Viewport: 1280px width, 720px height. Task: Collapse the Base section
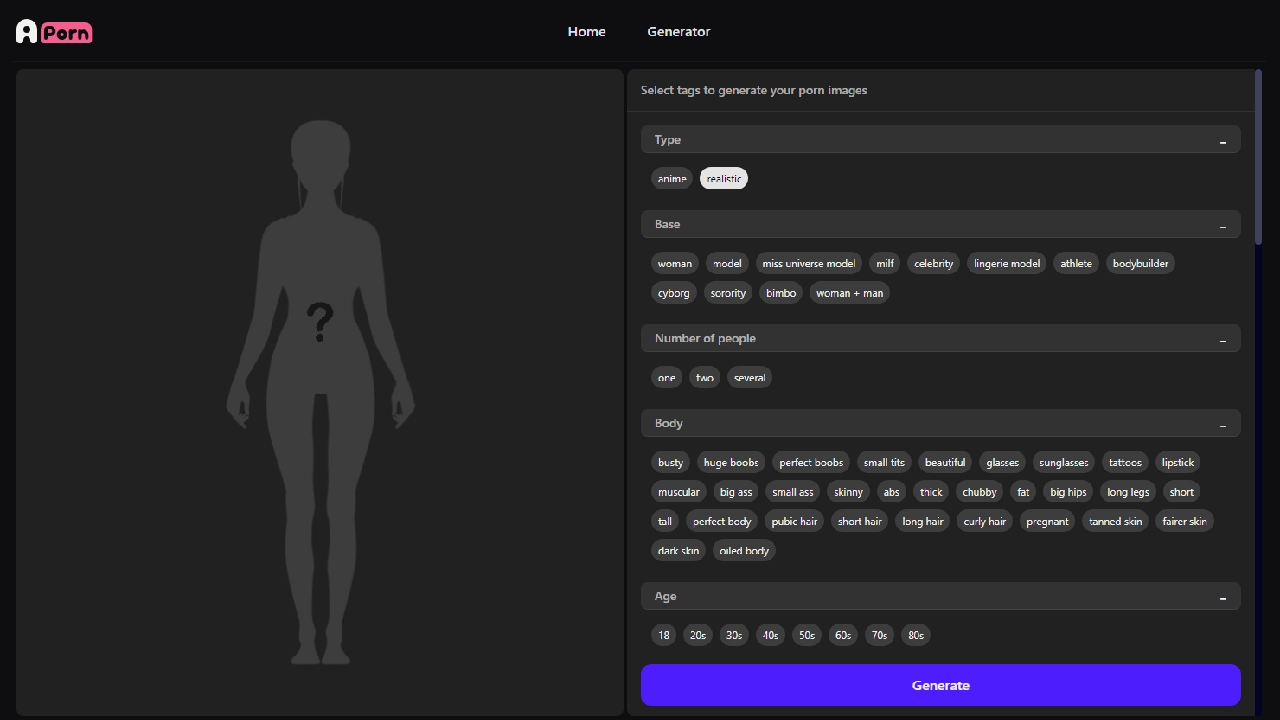coord(1222,225)
